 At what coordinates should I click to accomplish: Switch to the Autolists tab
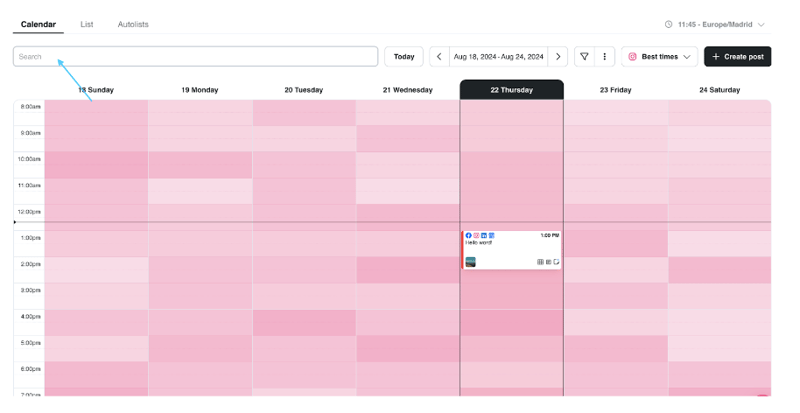pyautogui.click(x=133, y=24)
